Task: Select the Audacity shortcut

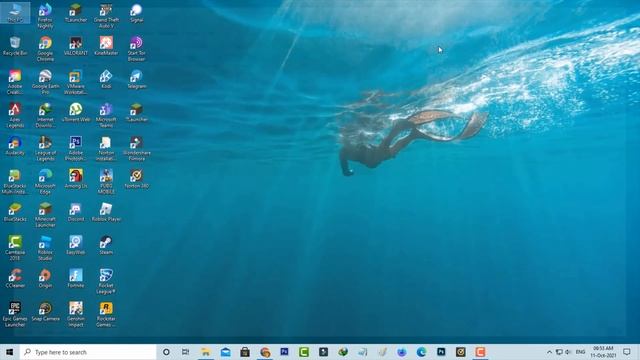Action: [15, 146]
